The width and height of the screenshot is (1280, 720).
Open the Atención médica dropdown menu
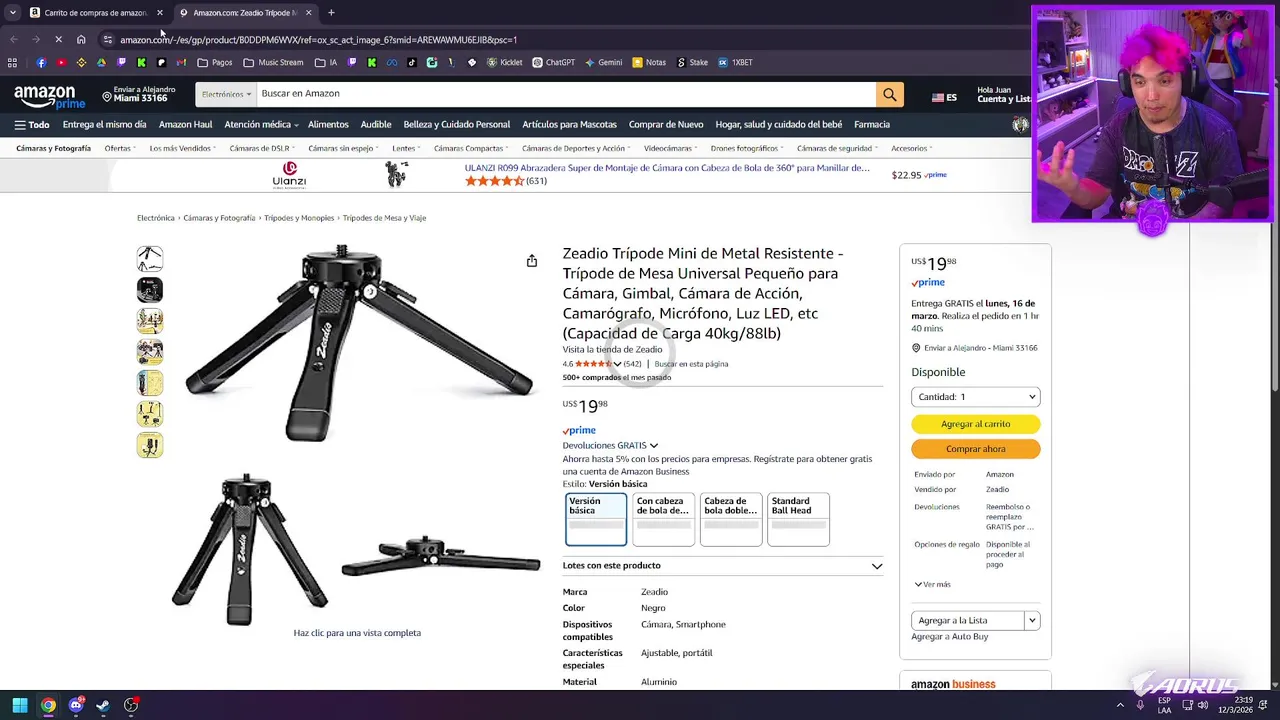click(x=261, y=125)
